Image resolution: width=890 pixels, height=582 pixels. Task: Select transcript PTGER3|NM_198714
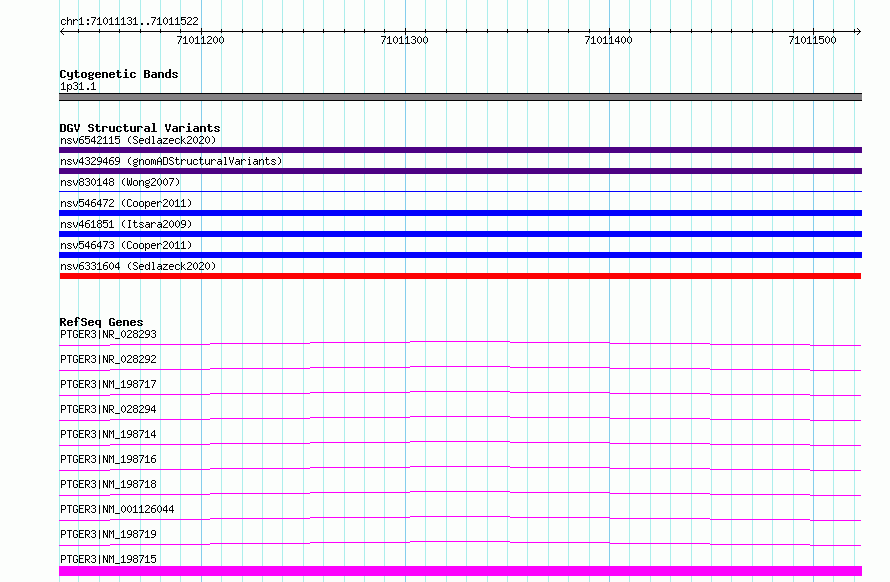108,434
